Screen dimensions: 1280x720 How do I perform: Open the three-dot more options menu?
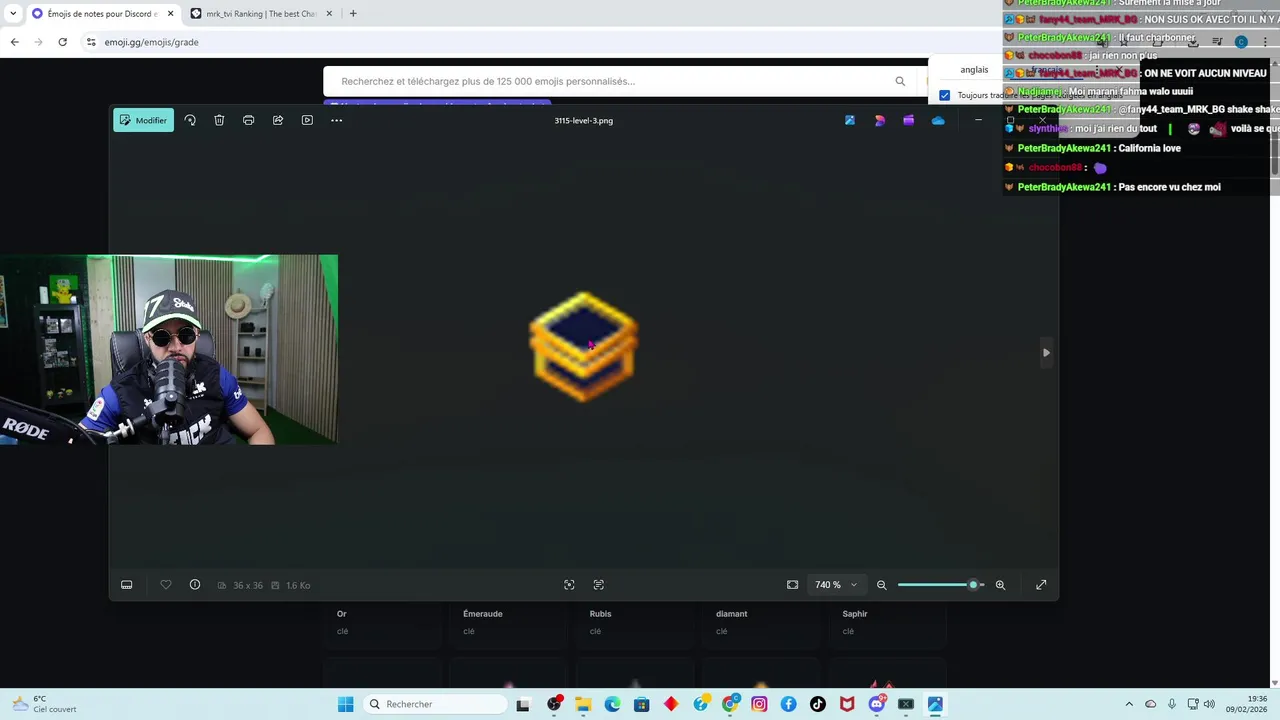(x=337, y=120)
